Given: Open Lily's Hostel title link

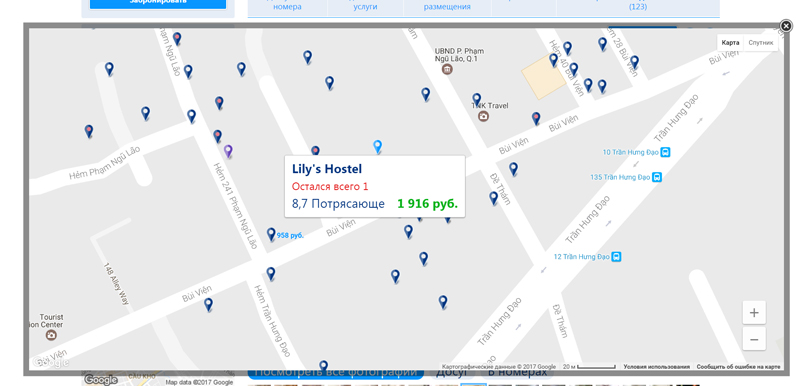Looking at the screenshot, I should 327,169.
